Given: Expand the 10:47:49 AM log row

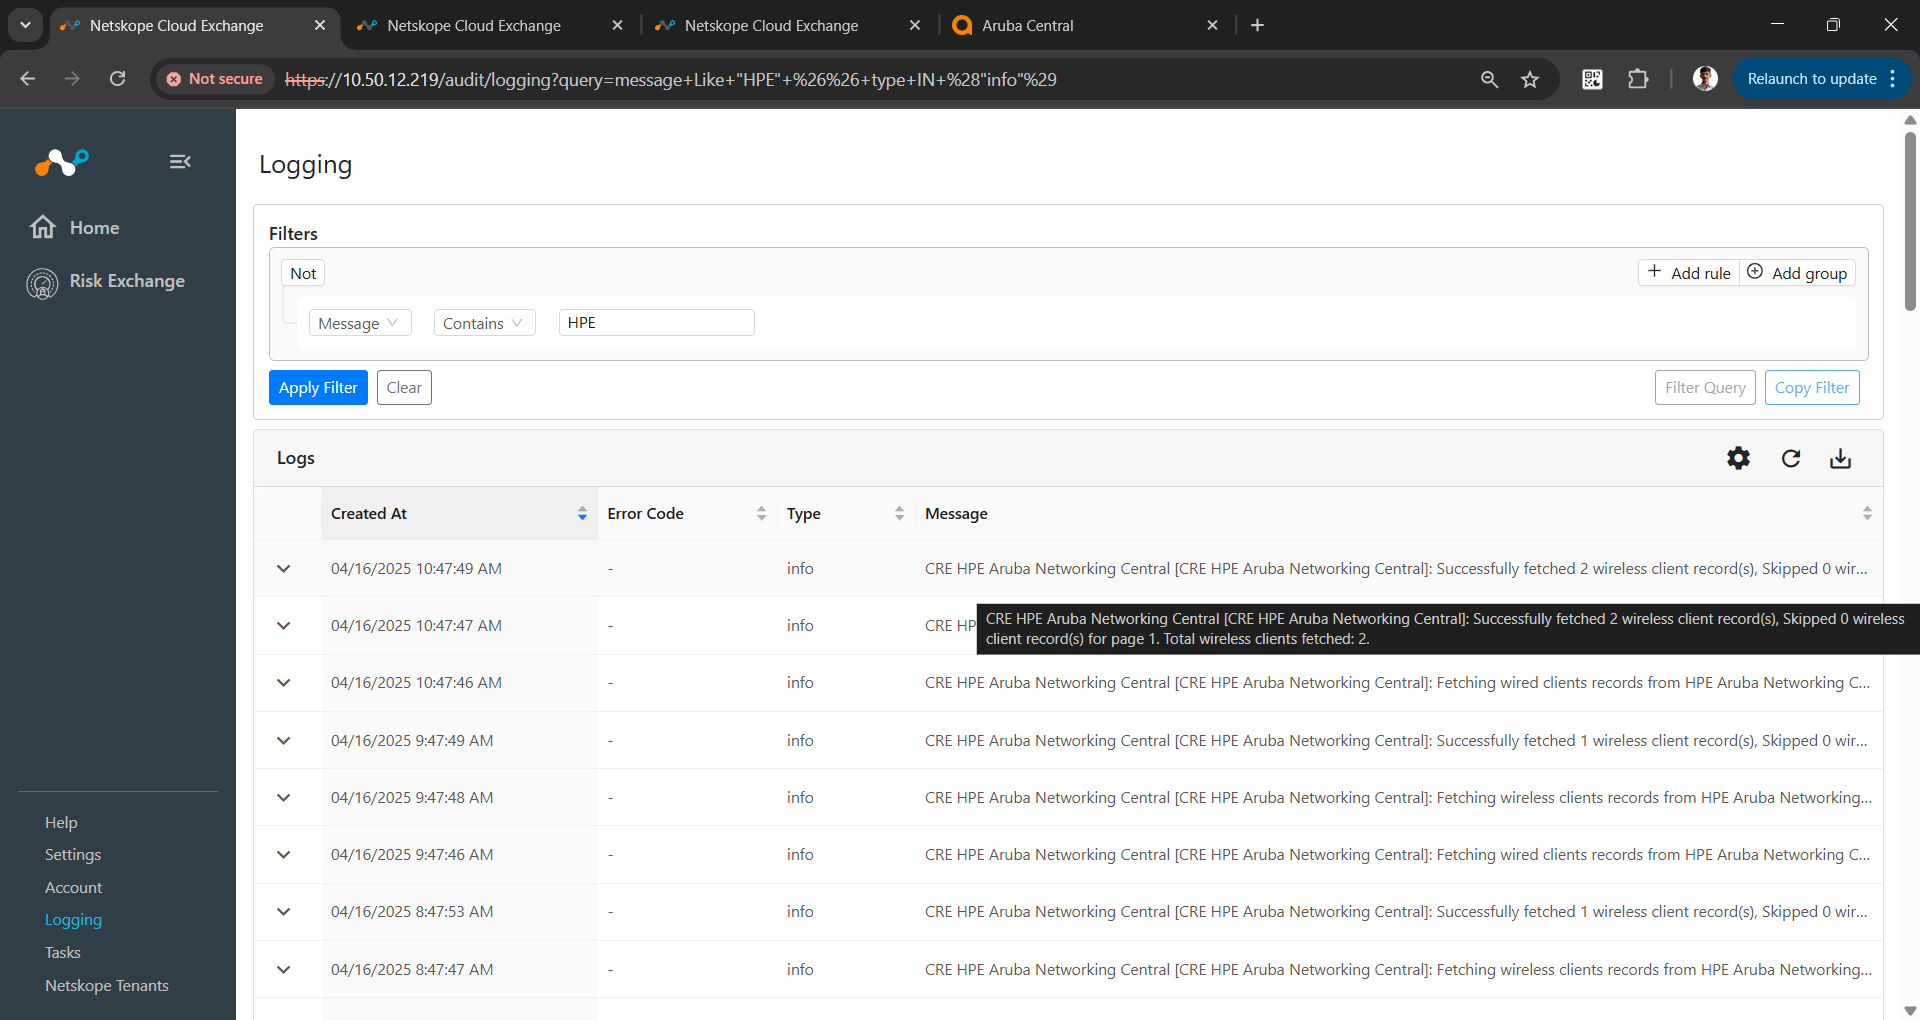Looking at the screenshot, I should [x=284, y=569].
